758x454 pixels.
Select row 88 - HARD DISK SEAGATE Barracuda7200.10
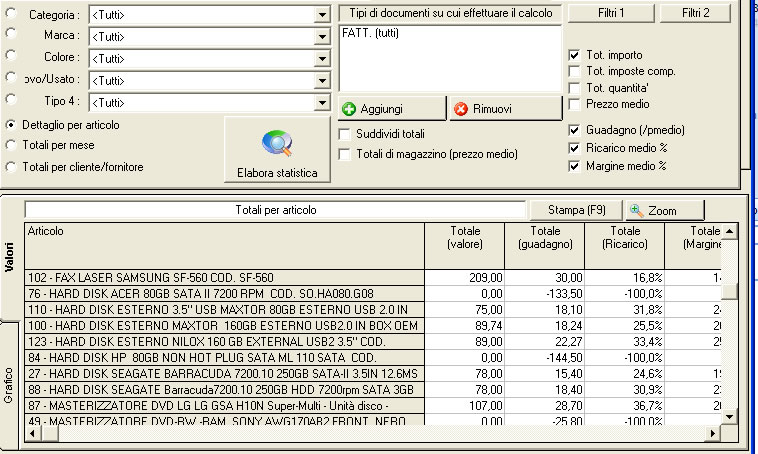pos(224,390)
